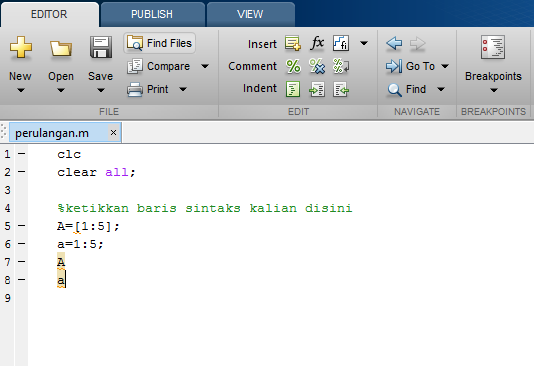Open the Find dropdown arrow

[x=441, y=89]
